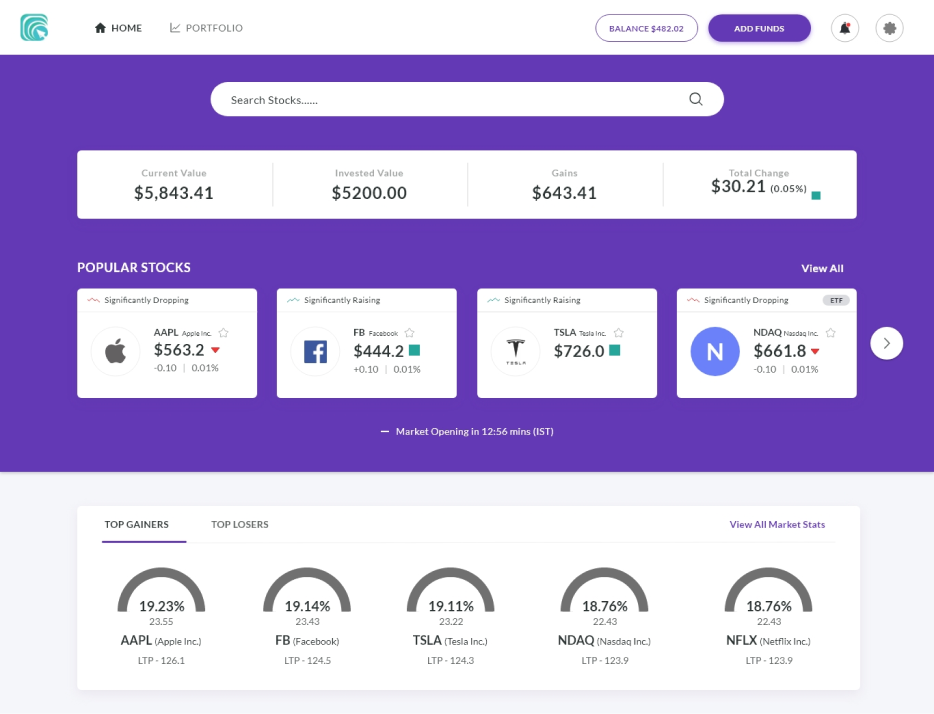Open the notifications bell
The height and width of the screenshot is (714, 934).
click(x=845, y=27)
